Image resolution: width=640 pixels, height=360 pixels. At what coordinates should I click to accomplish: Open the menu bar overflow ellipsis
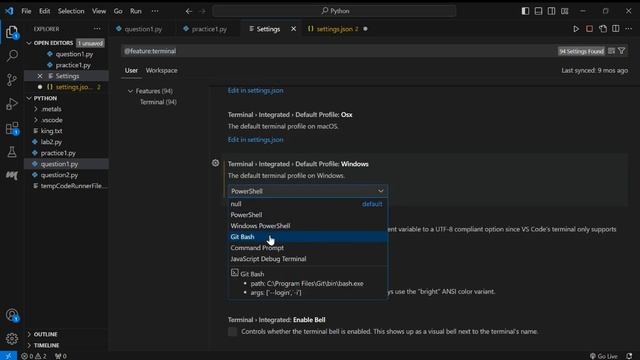pos(155,11)
